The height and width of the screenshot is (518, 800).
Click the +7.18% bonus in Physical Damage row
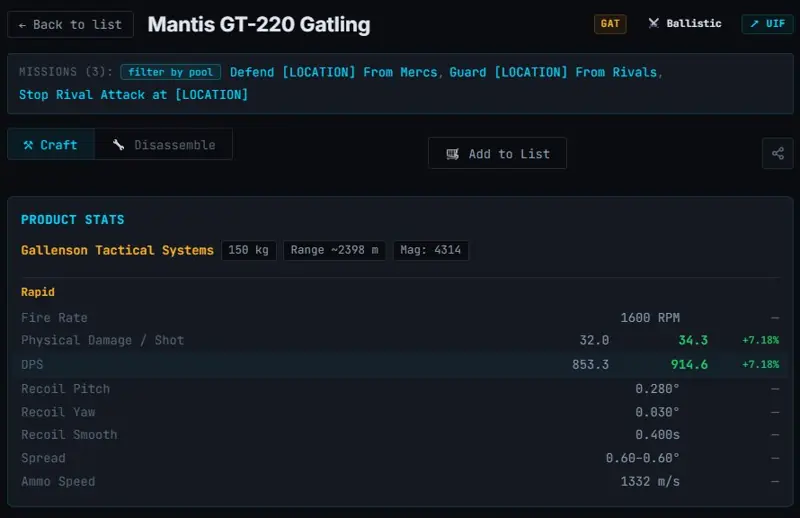(761, 340)
